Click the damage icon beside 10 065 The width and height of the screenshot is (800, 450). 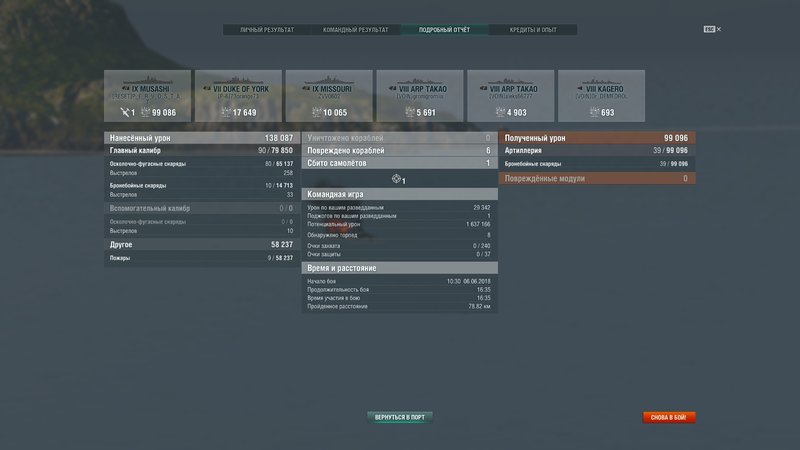(316, 112)
